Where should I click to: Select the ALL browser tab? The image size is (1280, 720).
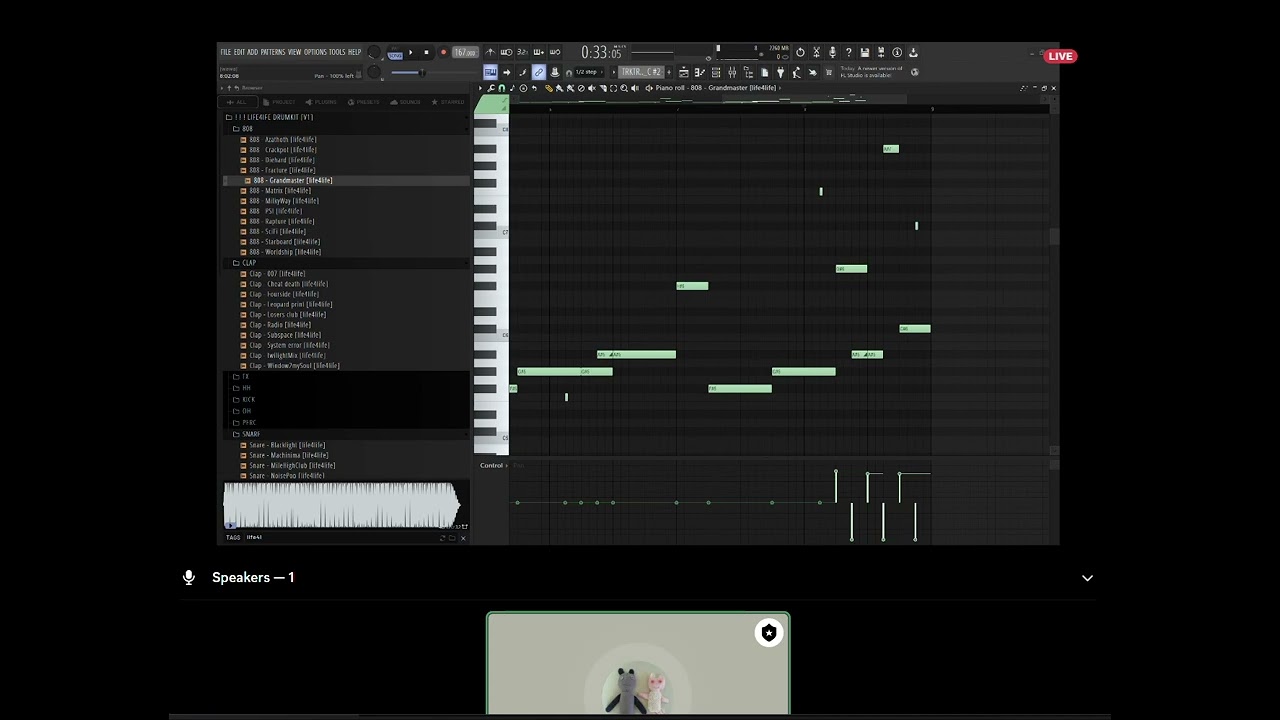tap(237, 102)
